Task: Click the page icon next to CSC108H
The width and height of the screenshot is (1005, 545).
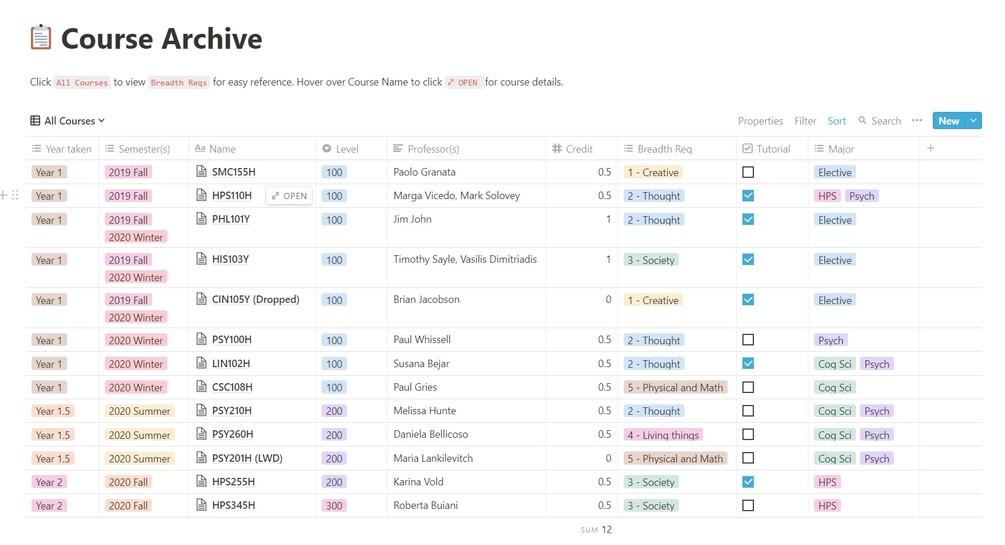Action: click(x=201, y=387)
